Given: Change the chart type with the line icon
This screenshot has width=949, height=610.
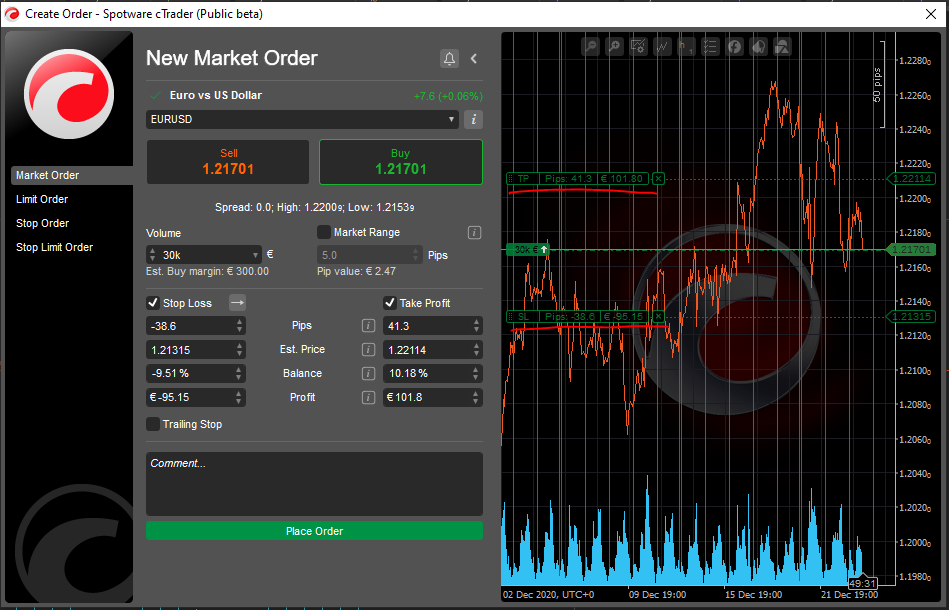Looking at the screenshot, I should coord(663,47).
